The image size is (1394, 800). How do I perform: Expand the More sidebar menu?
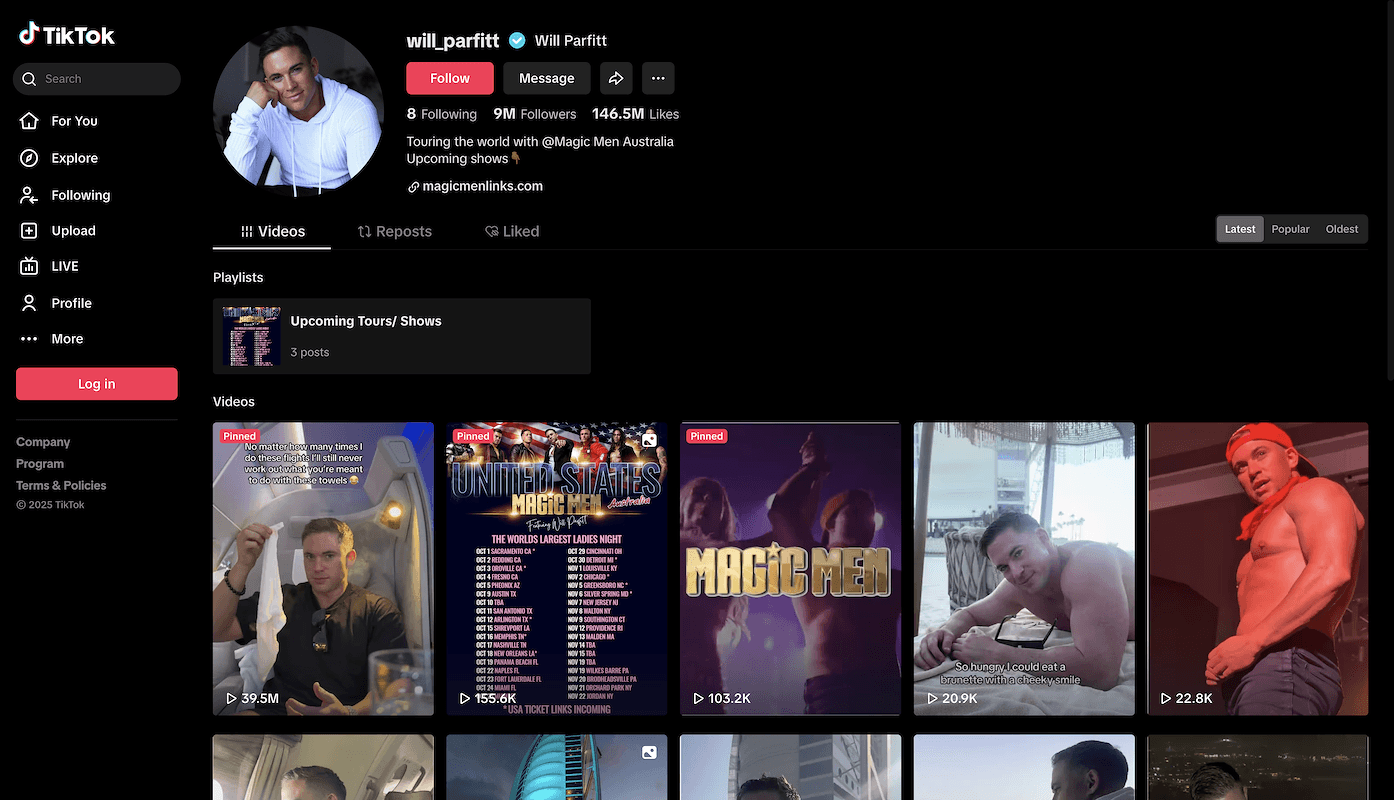point(67,339)
